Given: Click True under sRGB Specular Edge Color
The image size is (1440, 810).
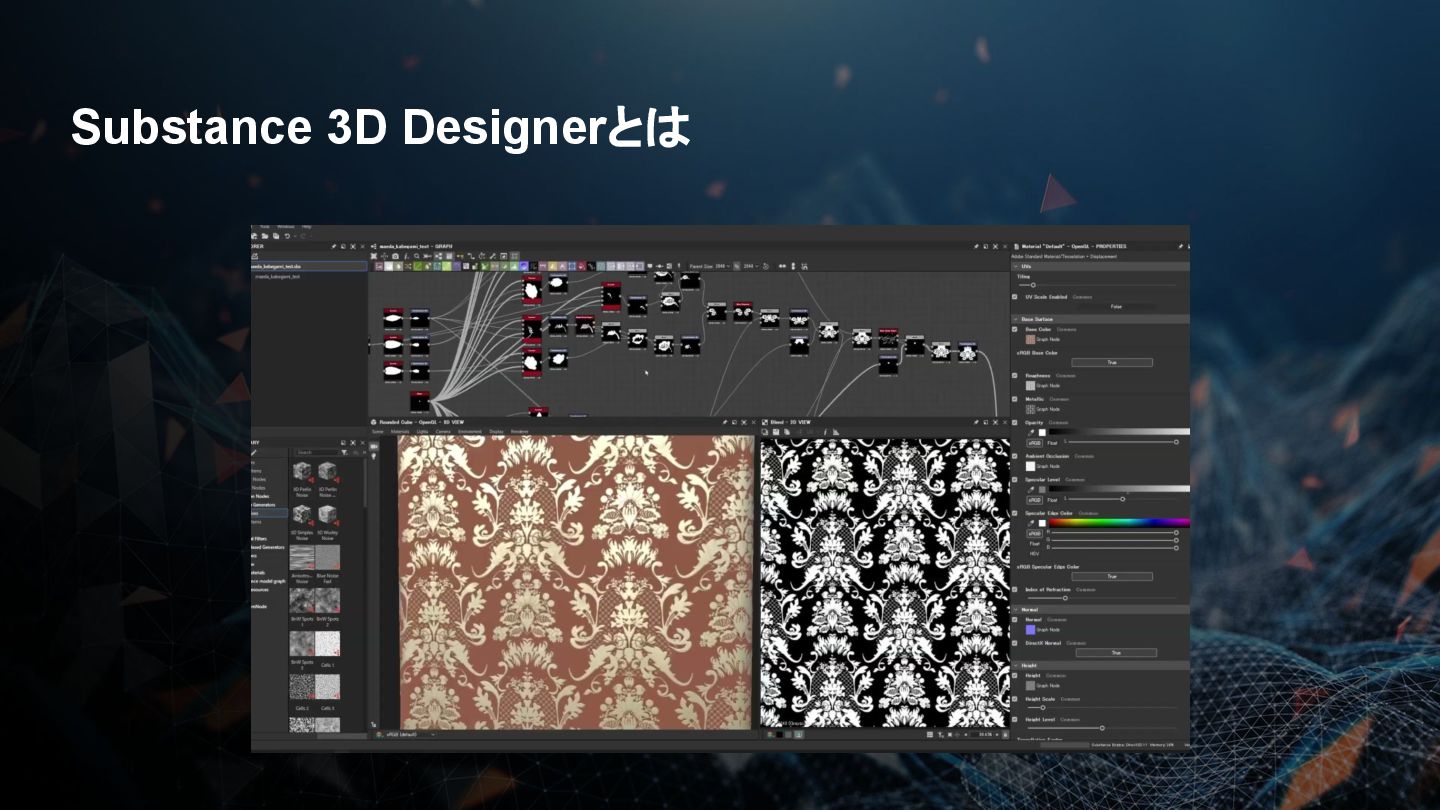Looking at the screenshot, I should point(1112,577).
